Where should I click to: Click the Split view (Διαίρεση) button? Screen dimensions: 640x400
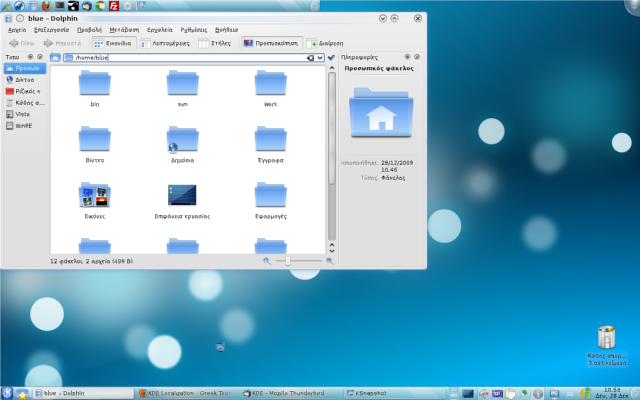[x=325, y=43]
